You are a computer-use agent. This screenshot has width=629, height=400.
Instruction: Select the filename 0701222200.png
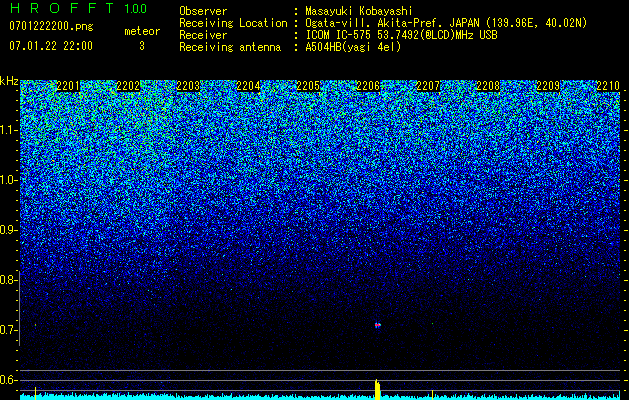coord(51,27)
